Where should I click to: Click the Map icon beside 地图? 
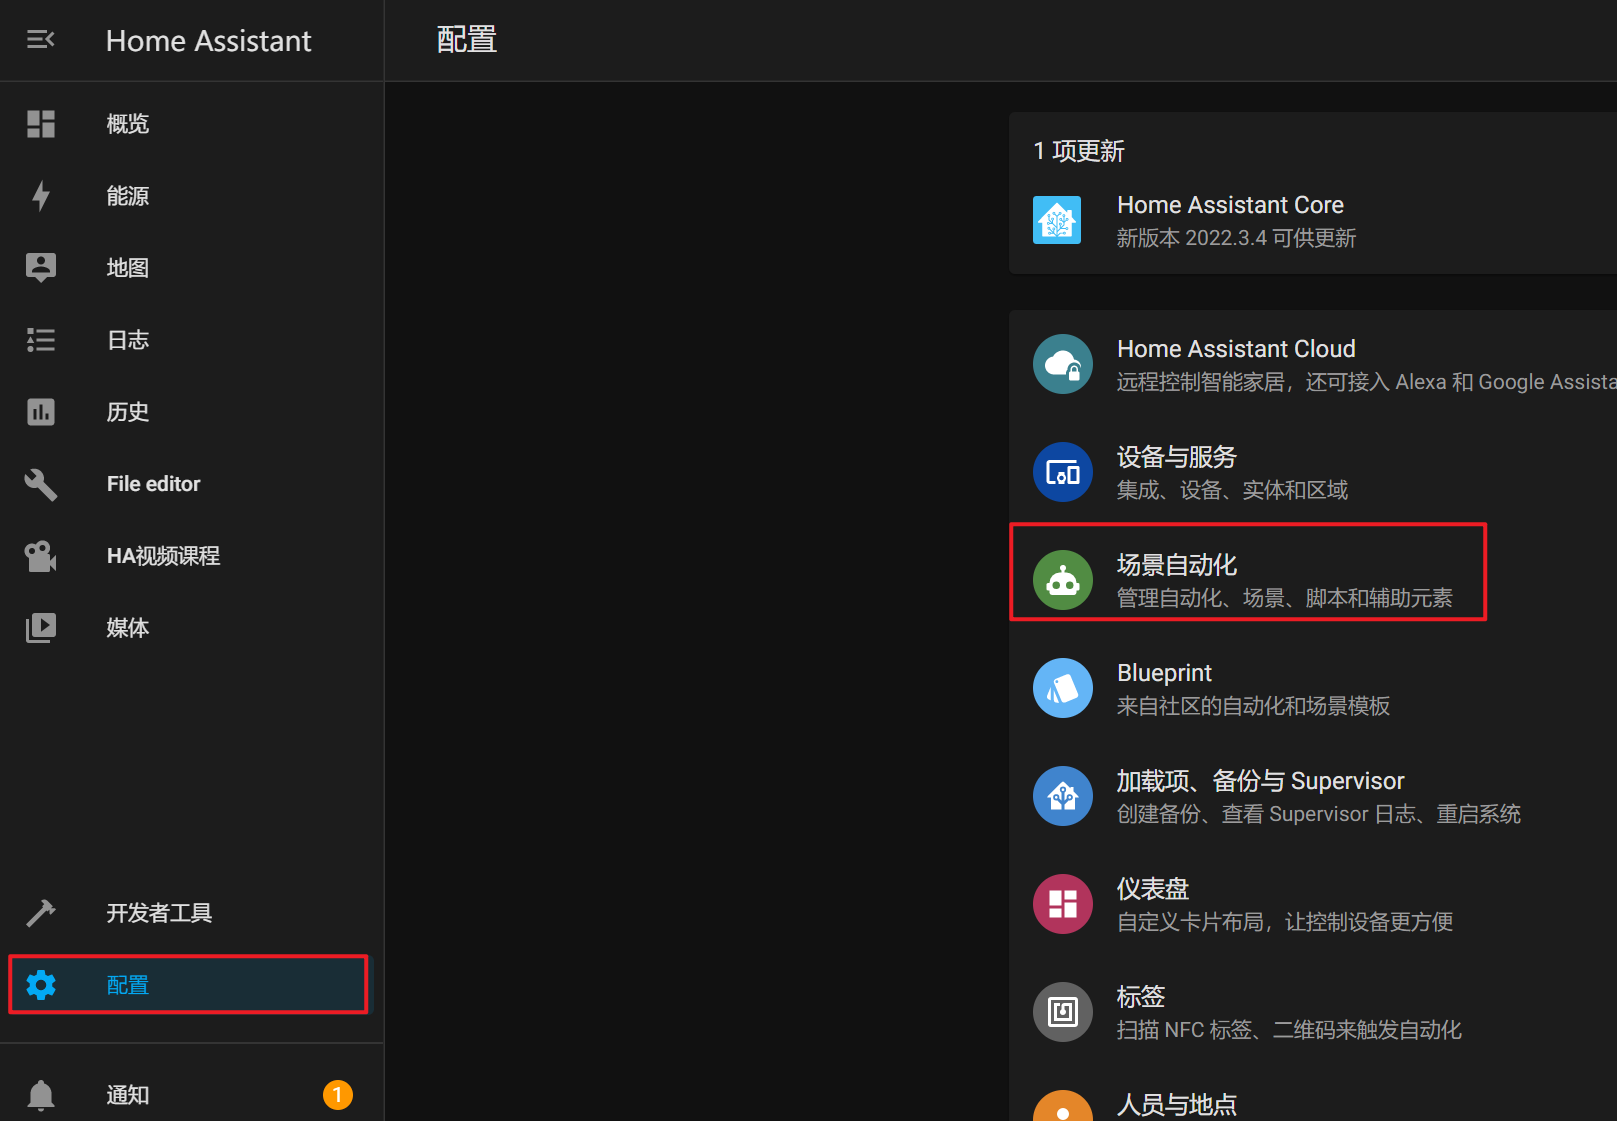pyautogui.click(x=41, y=268)
